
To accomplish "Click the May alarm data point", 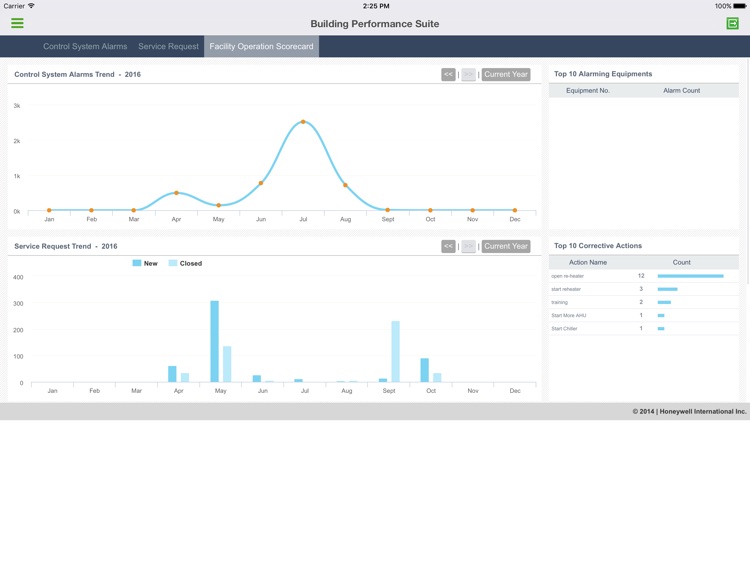I will tap(219, 205).
